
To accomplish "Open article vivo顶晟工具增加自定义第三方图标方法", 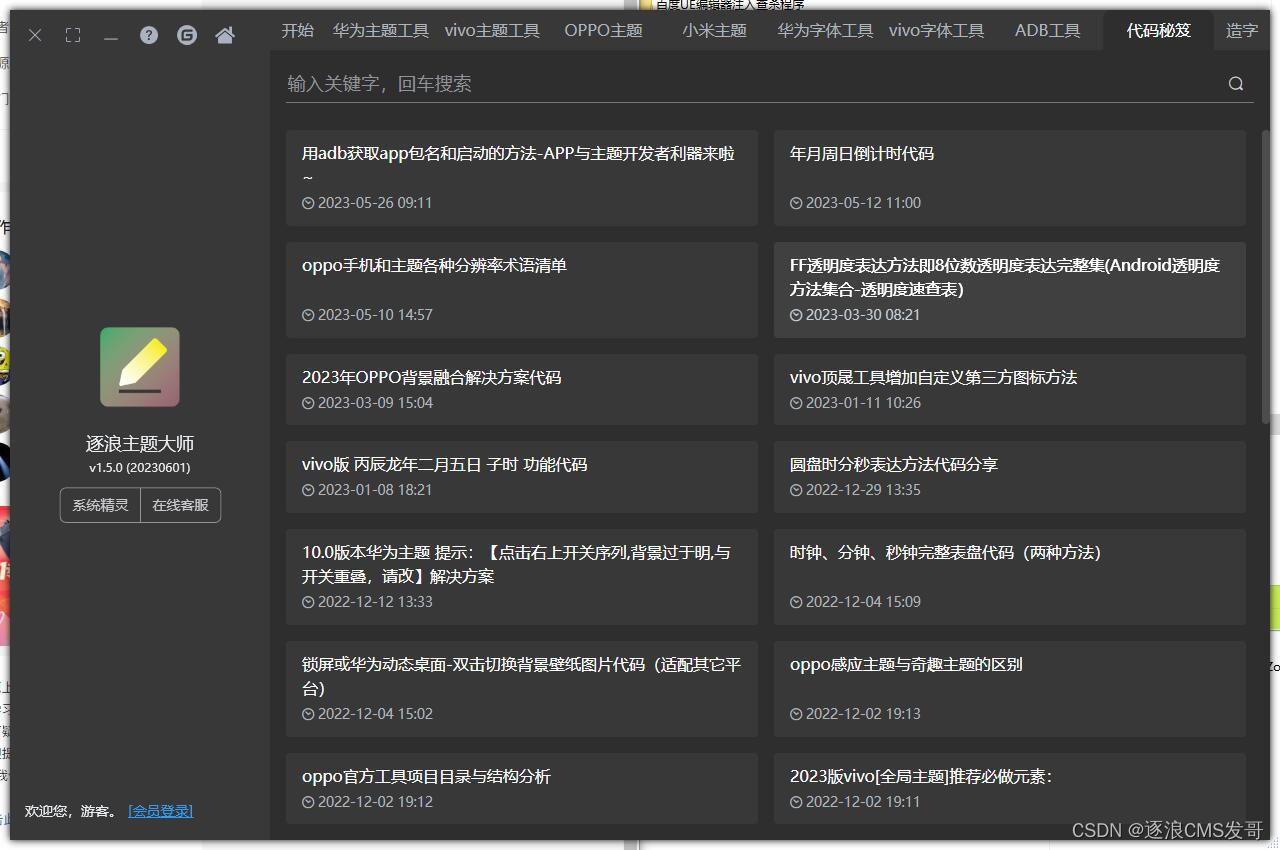I will [x=1010, y=389].
